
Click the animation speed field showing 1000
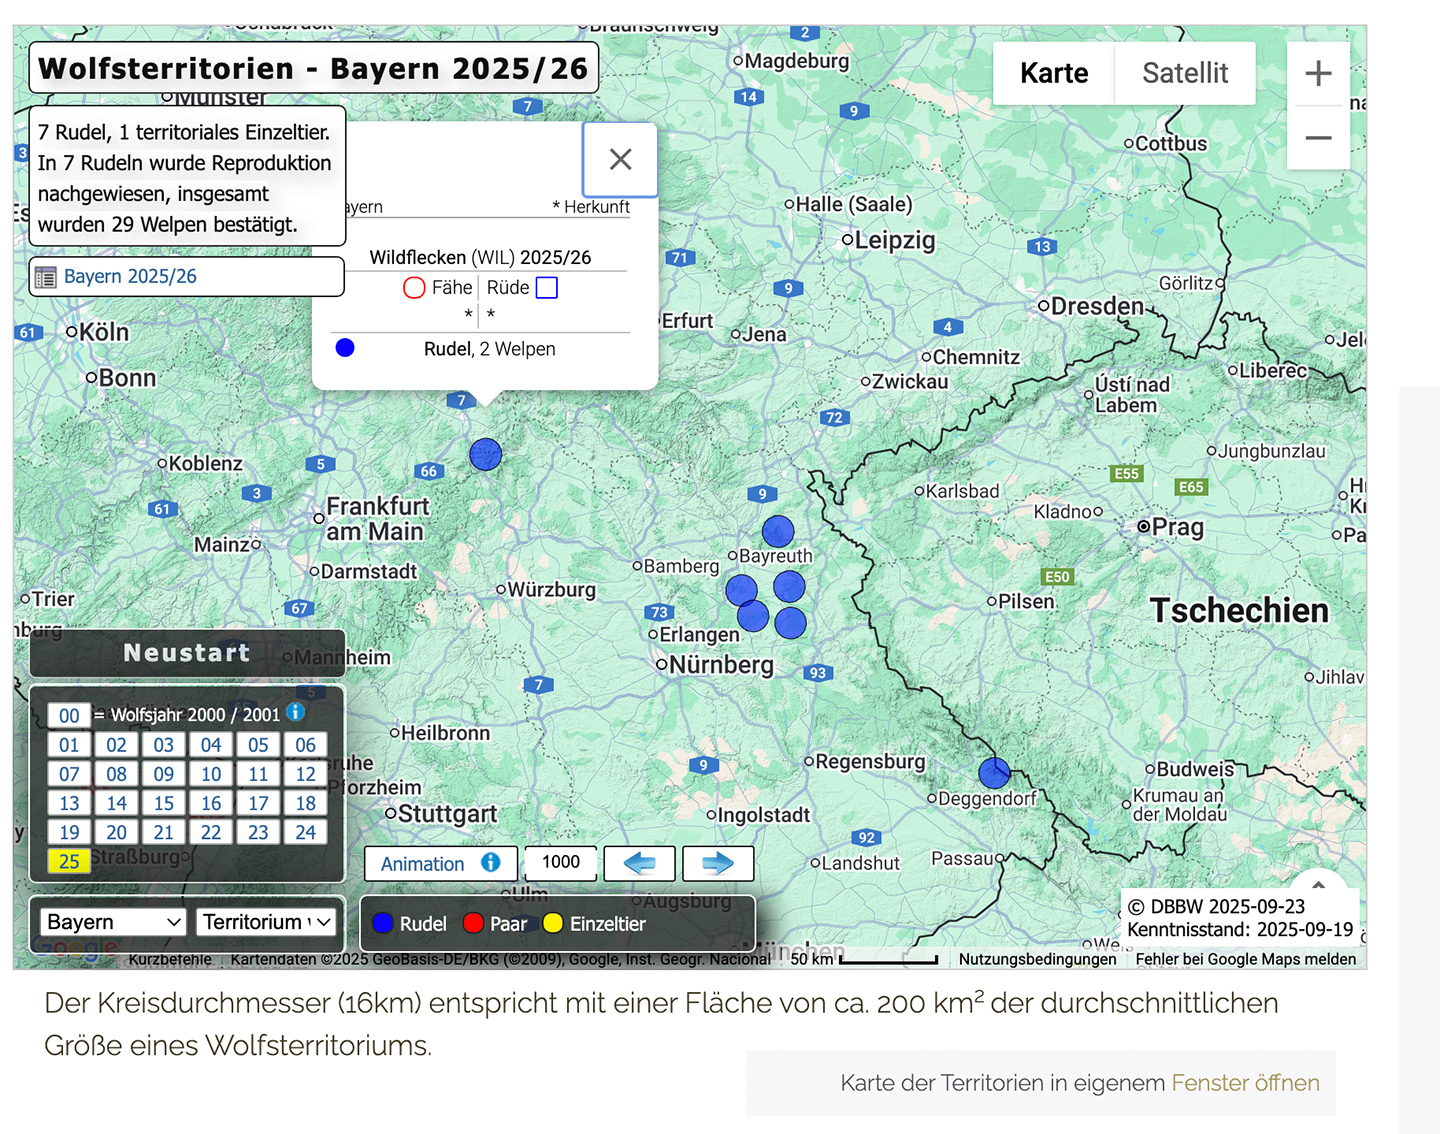[x=561, y=862]
